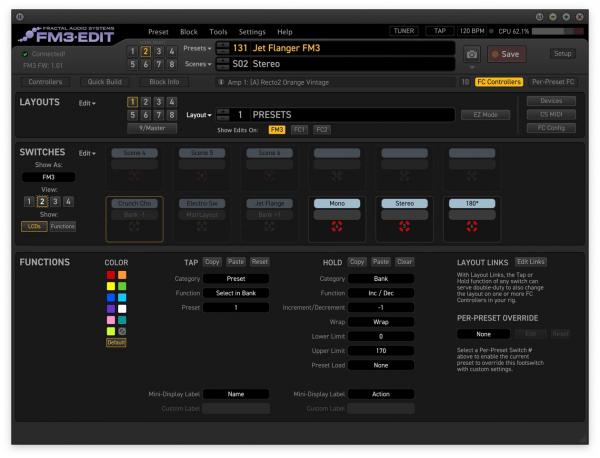Viewport: 600px width, 458px height.
Task: Expand the Switches Edit menu
Action: pyautogui.click(x=87, y=153)
